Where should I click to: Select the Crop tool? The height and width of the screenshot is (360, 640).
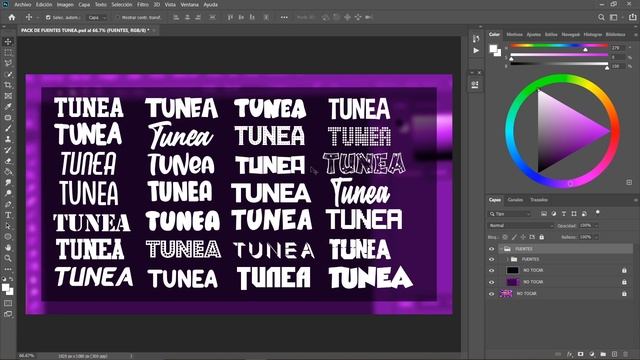coord(8,85)
